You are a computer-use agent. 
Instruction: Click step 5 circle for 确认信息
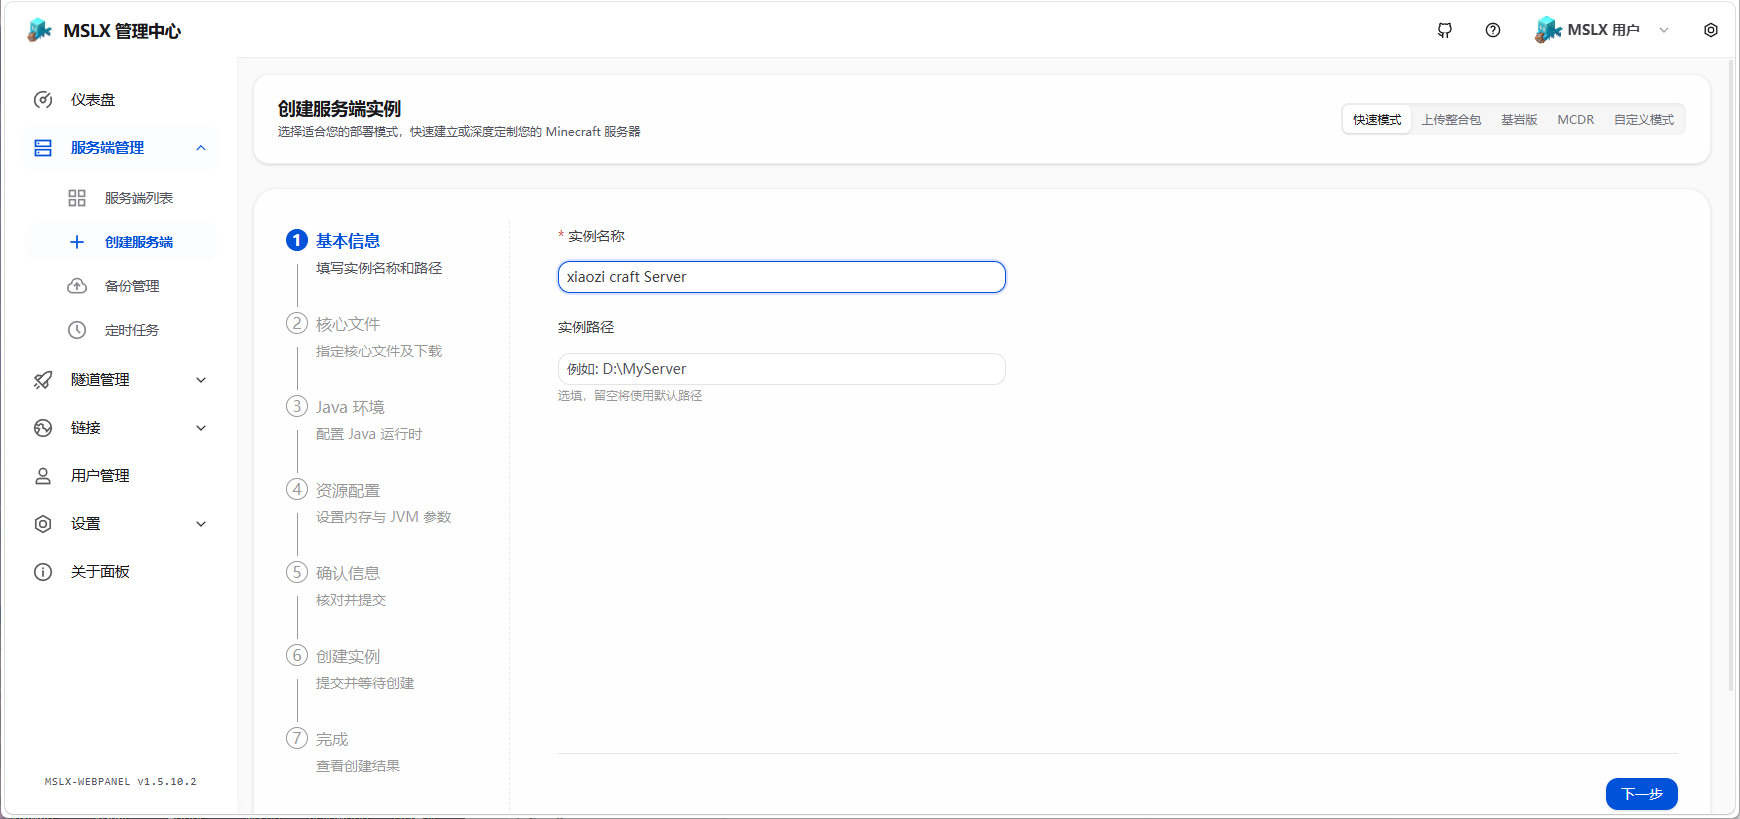[297, 572]
